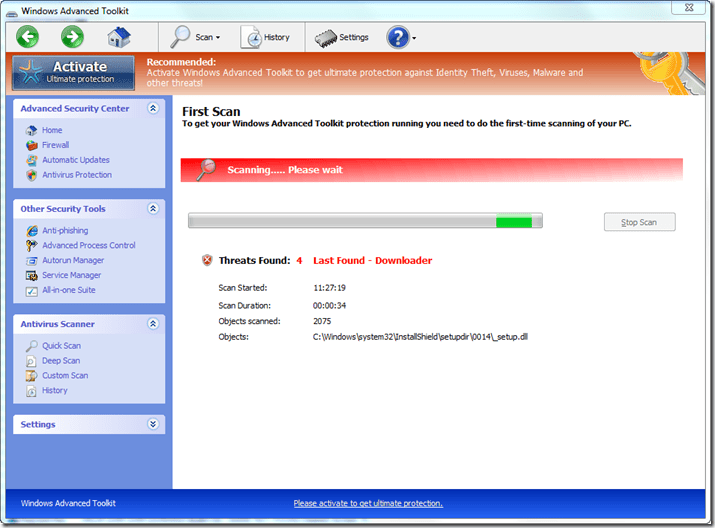This screenshot has height=528, width=715.
Task: Collapse the Other Security Tools panel
Action: pos(152,209)
